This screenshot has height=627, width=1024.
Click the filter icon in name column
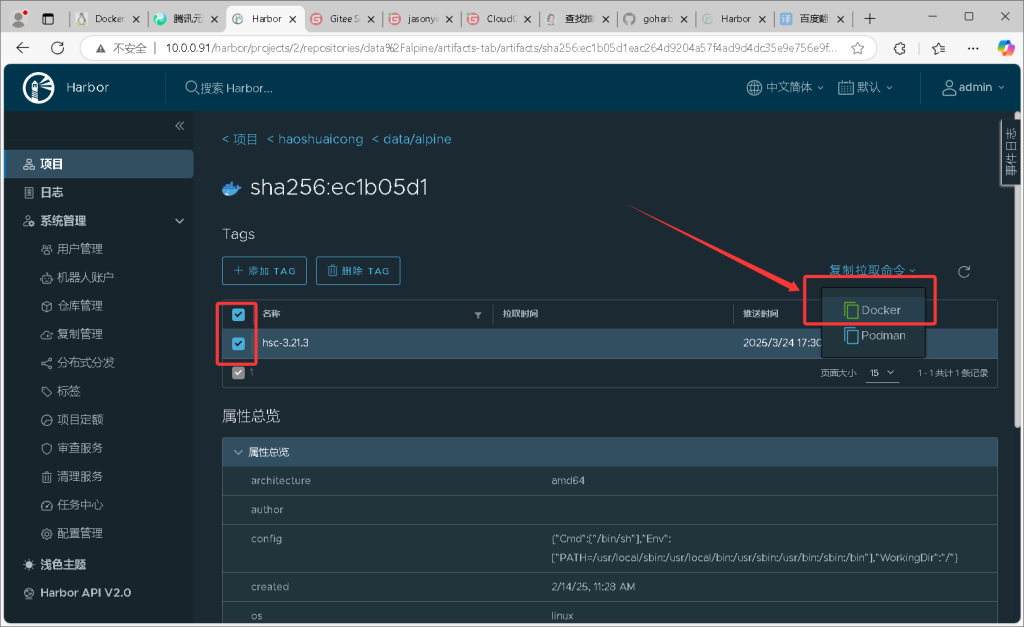click(x=477, y=315)
